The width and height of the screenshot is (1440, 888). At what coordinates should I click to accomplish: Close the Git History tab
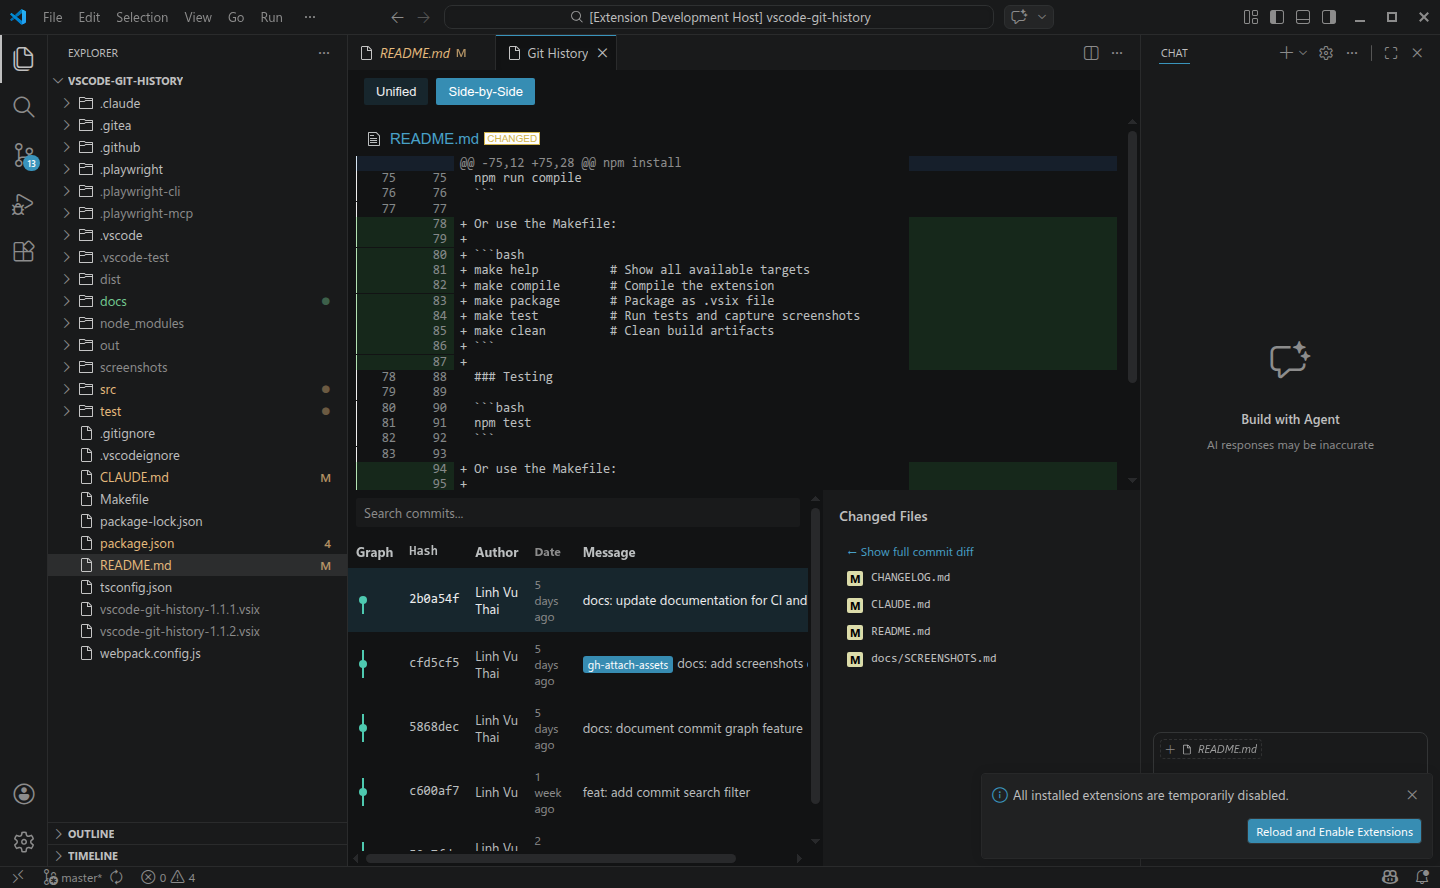coord(602,53)
